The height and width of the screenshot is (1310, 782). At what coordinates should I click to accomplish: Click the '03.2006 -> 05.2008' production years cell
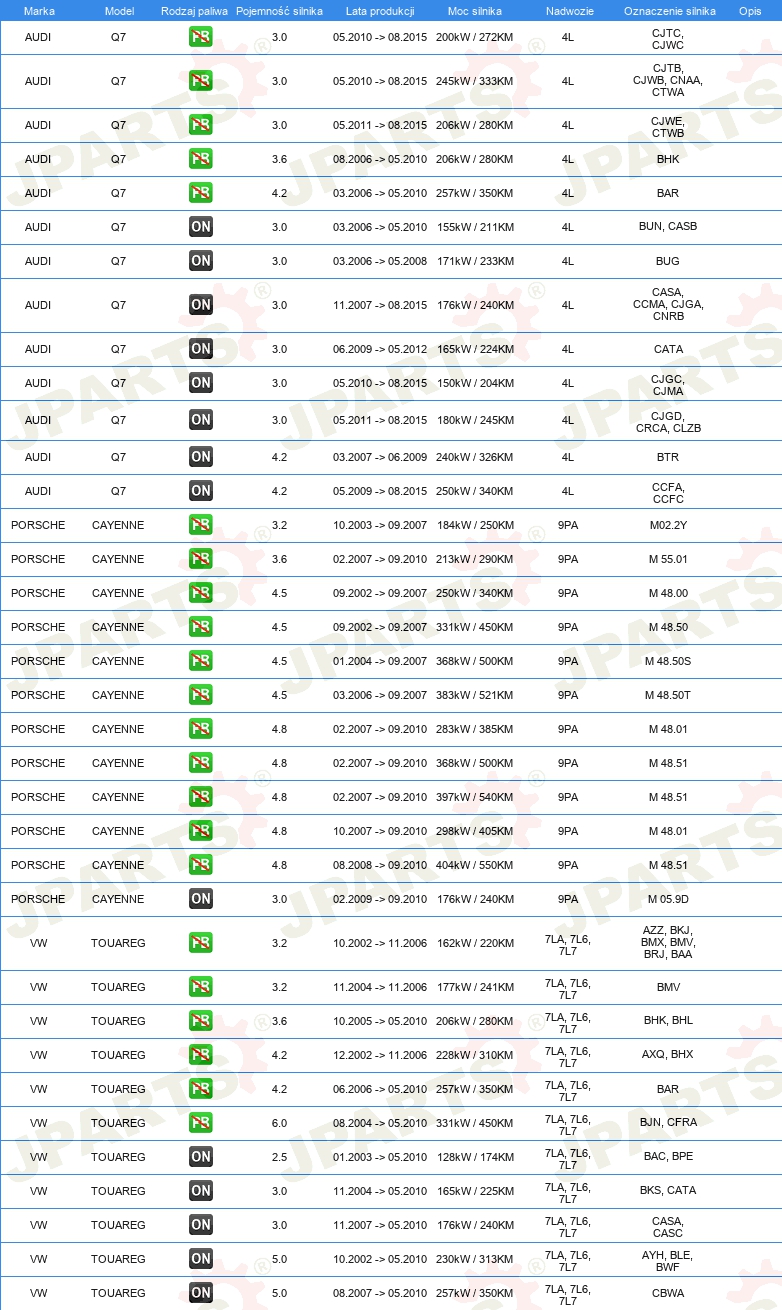(380, 261)
